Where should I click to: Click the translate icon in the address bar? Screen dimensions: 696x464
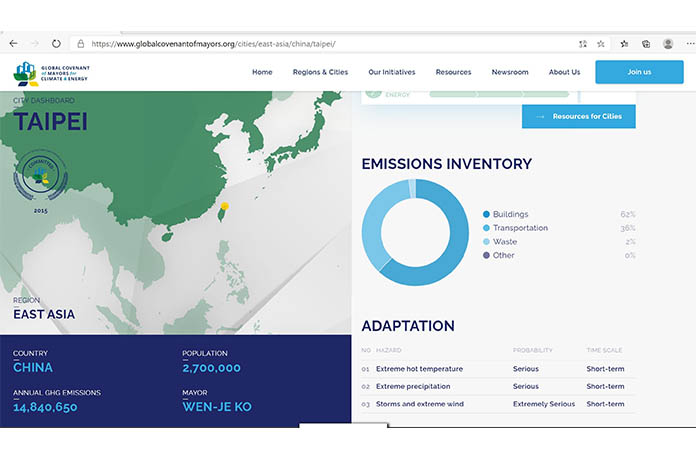[582, 44]
